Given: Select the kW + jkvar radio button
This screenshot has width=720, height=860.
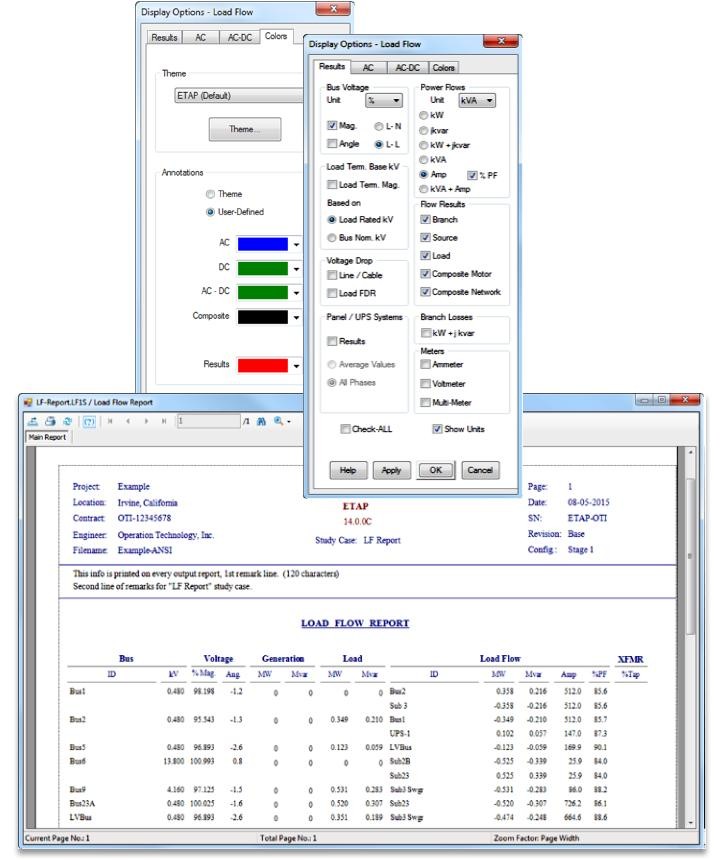Looking at the screenshot, I should click(423, 145).
